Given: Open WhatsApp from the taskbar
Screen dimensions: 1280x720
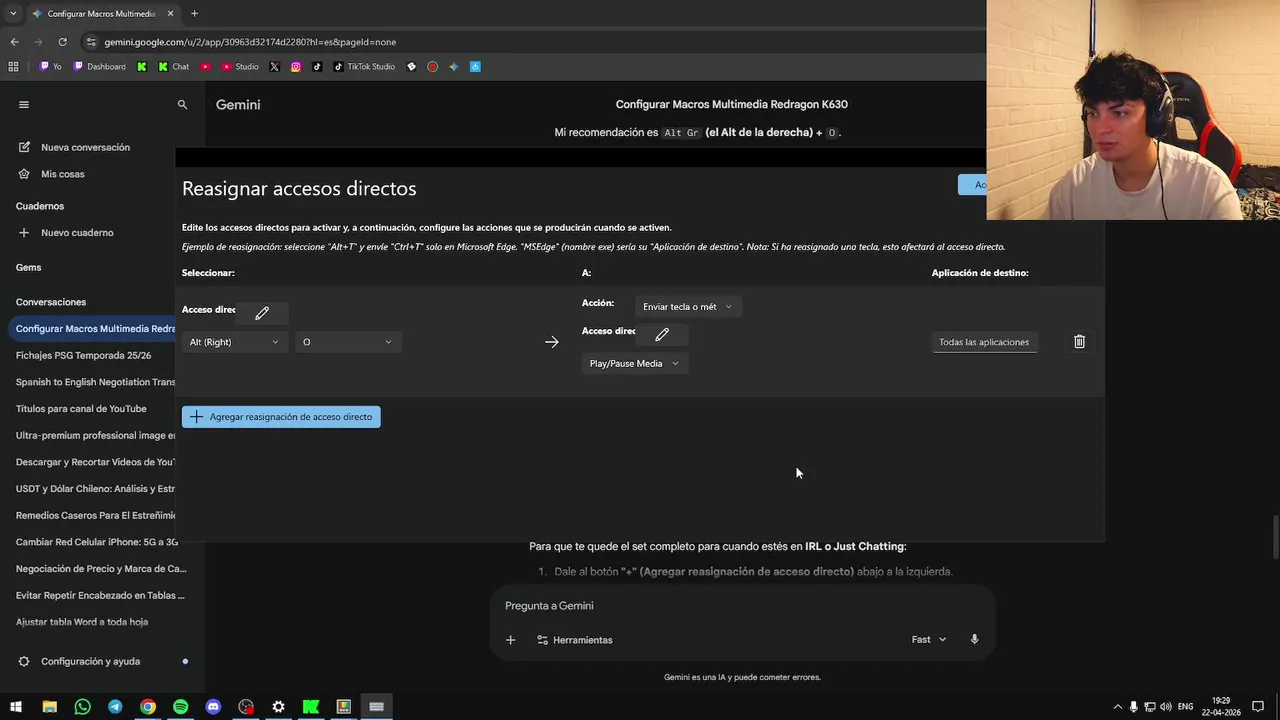Looking at the screenshot, I should (82, 707).
